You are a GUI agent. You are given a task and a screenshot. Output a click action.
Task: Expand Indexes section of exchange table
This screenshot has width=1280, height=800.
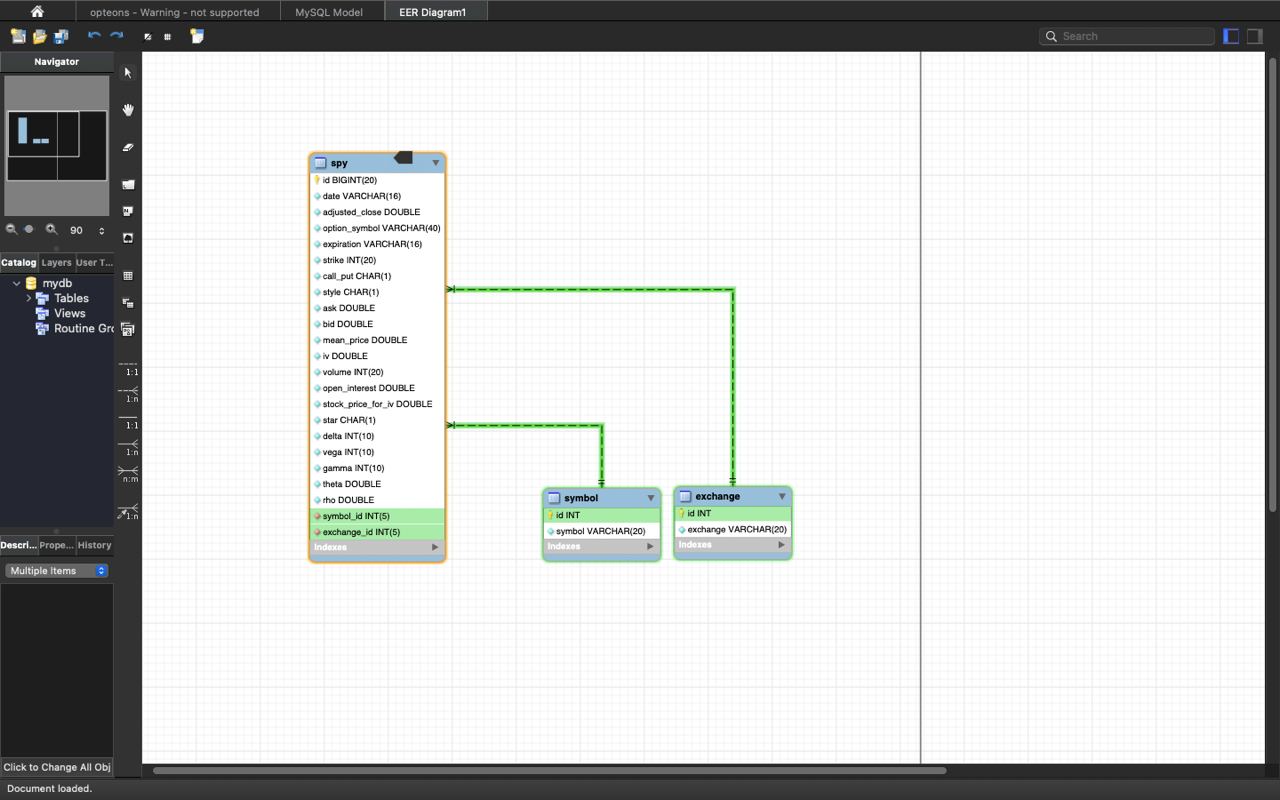(x=782, y=545)
